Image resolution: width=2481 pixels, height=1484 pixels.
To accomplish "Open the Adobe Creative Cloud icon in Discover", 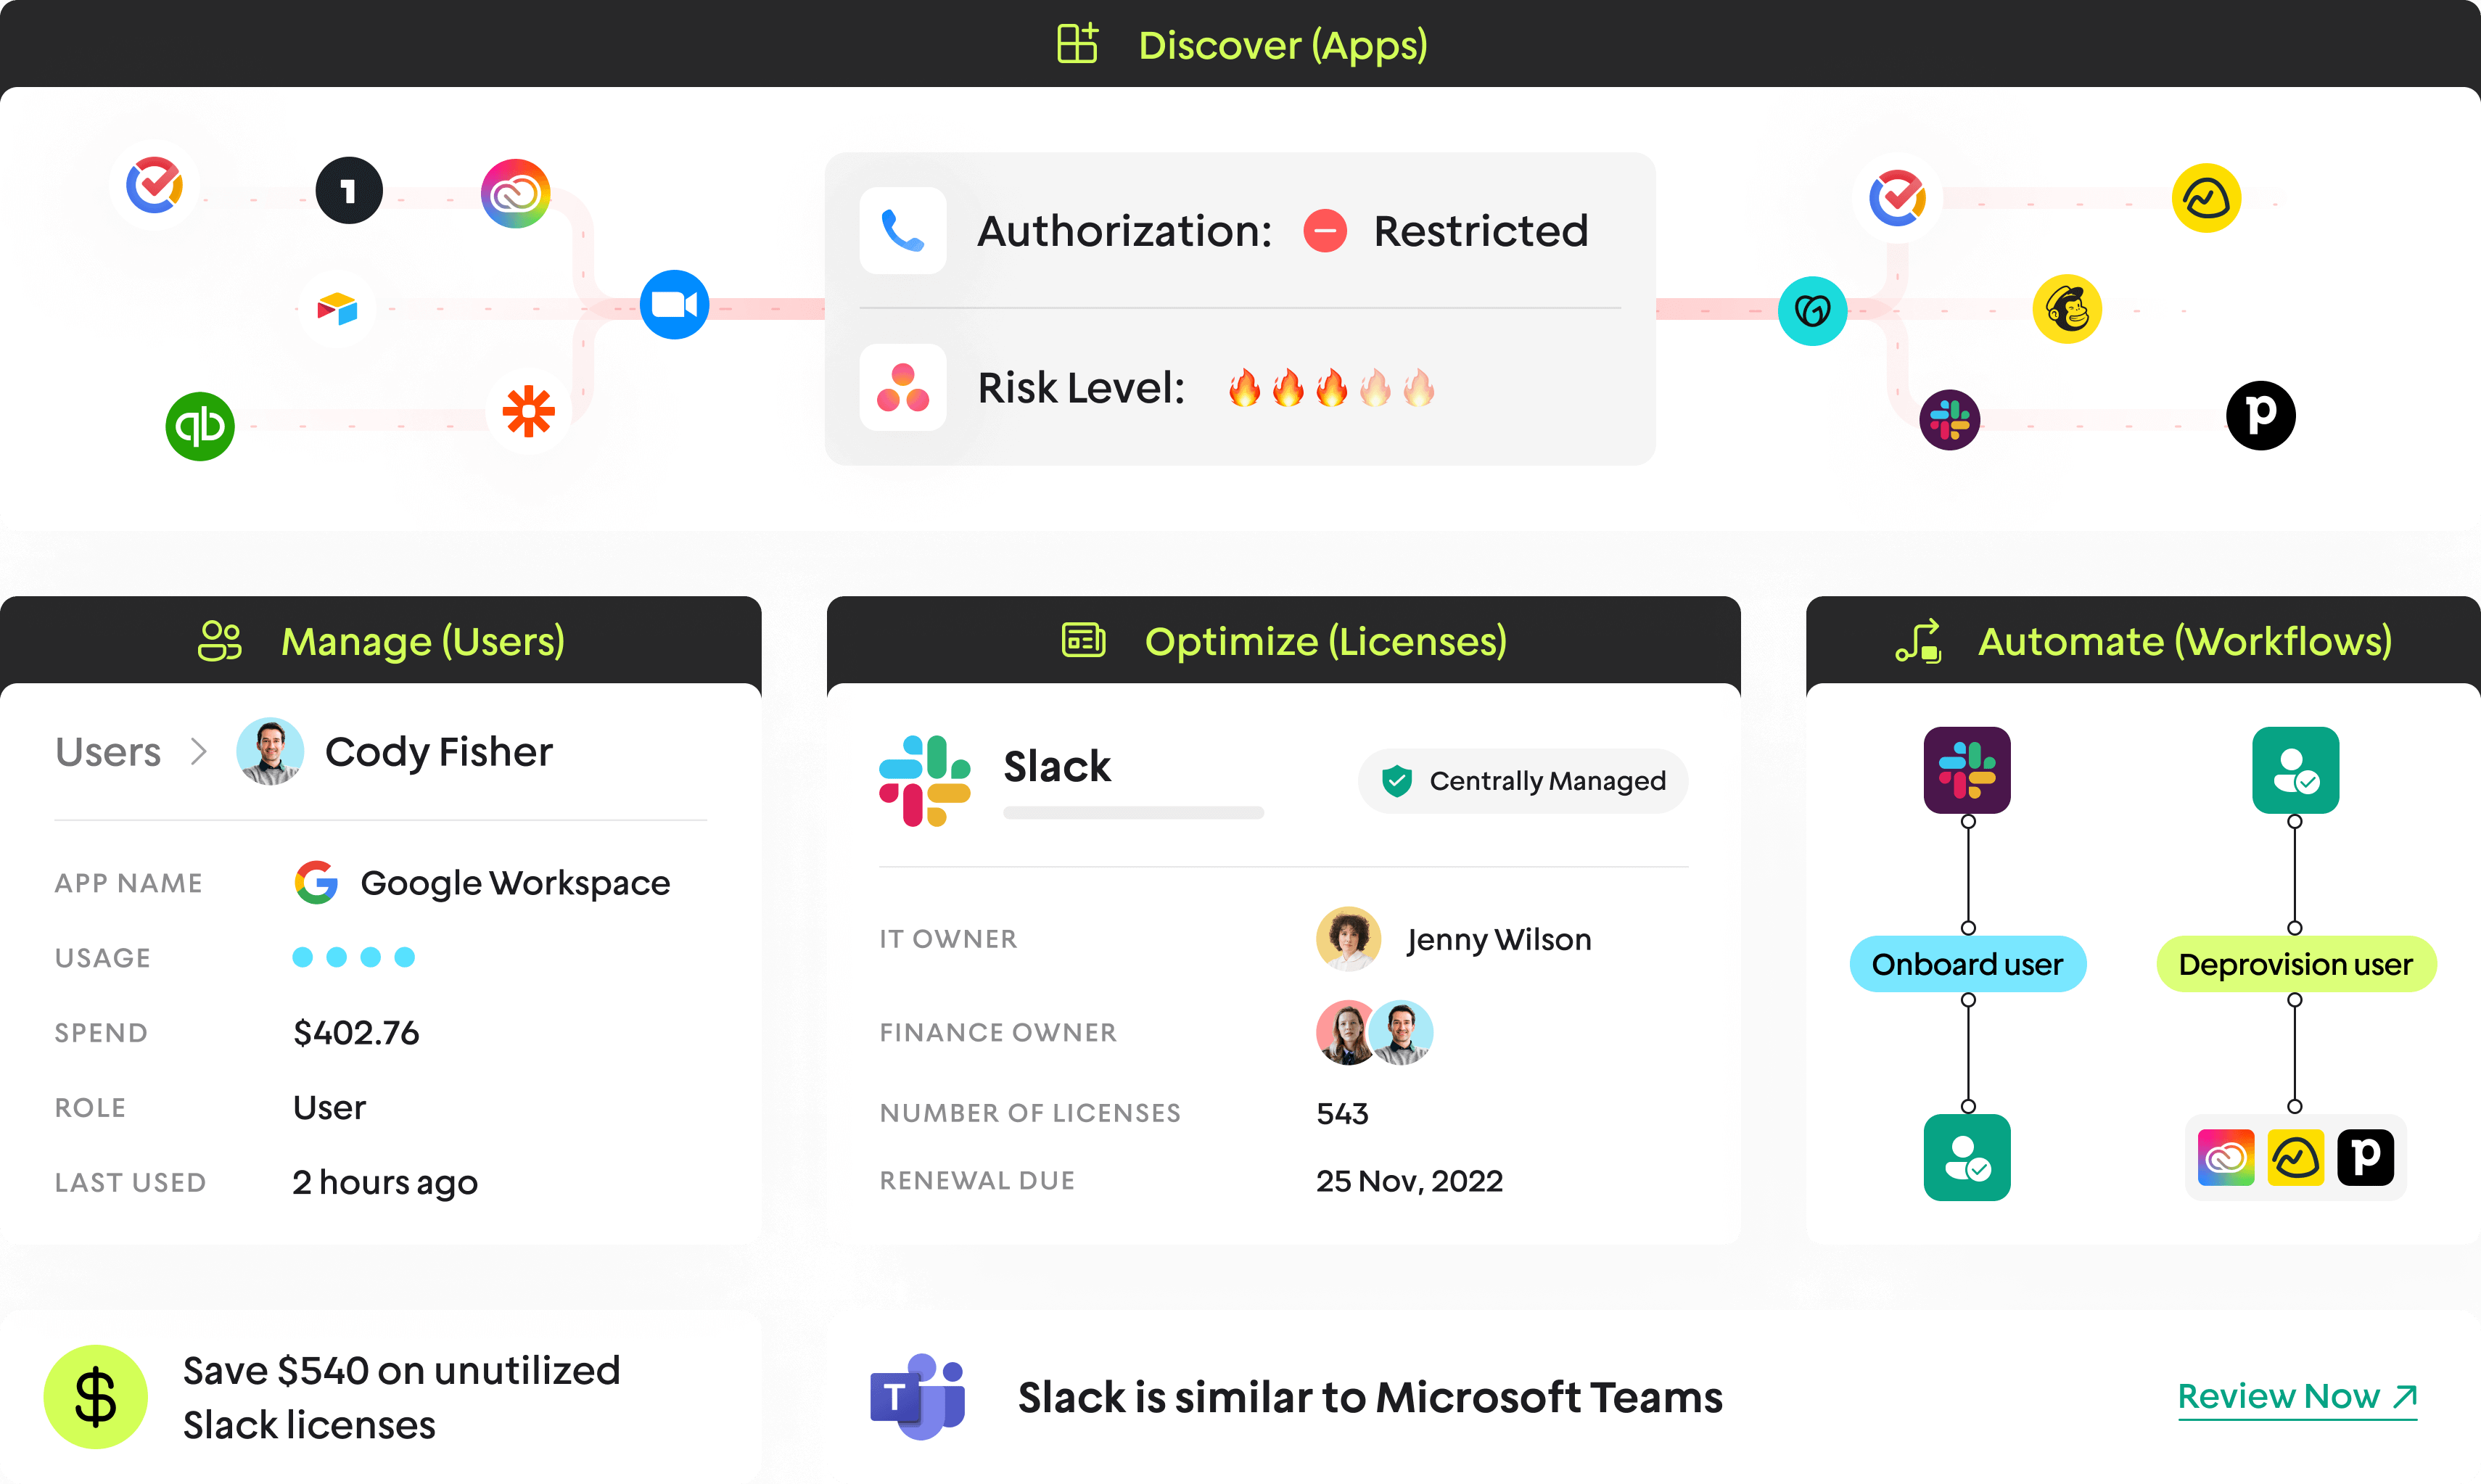I will tap(515, 193).
